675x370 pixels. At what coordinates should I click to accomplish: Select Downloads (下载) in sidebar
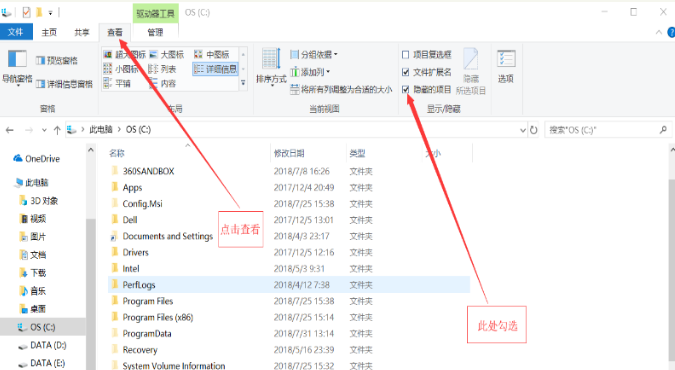coord(33,273)
